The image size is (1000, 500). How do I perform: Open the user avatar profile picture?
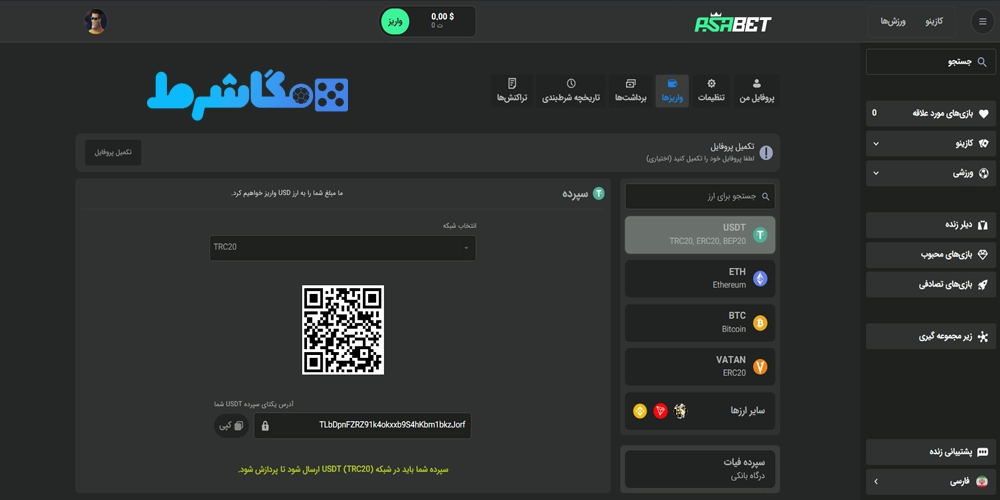tap(96, 22)
